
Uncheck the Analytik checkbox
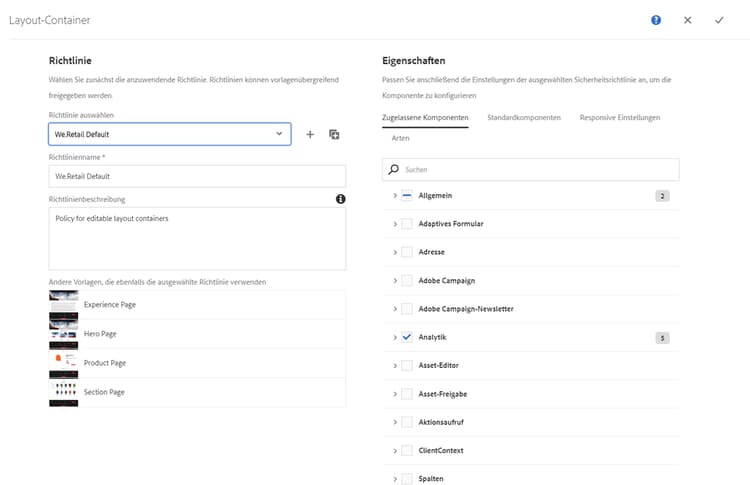pos(407,338)
